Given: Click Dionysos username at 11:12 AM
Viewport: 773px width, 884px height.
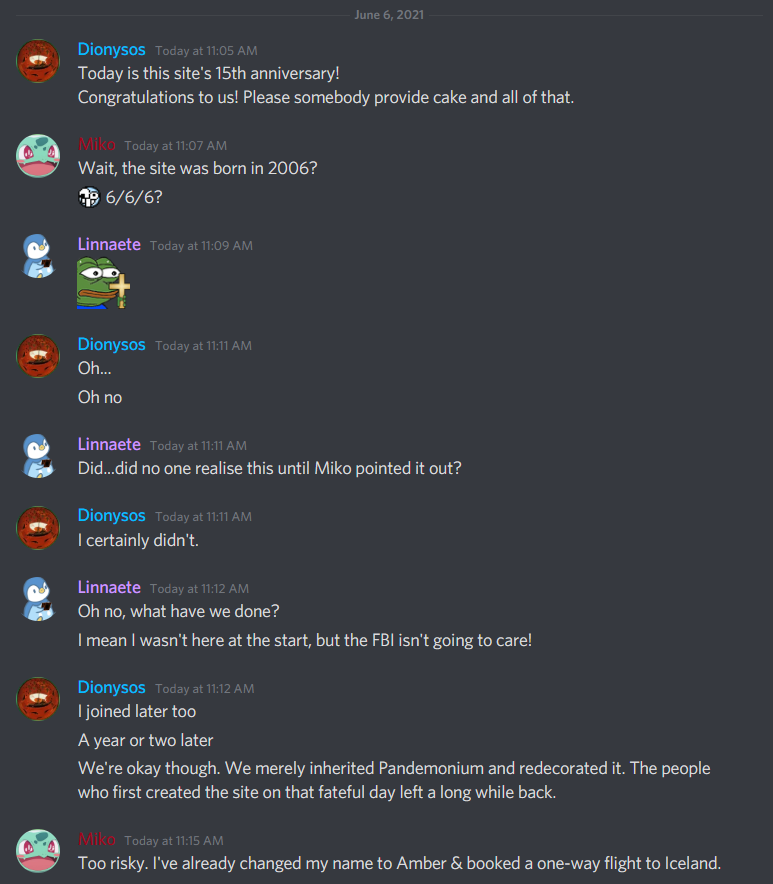Looking at the screenshot, I should (112, 687).
